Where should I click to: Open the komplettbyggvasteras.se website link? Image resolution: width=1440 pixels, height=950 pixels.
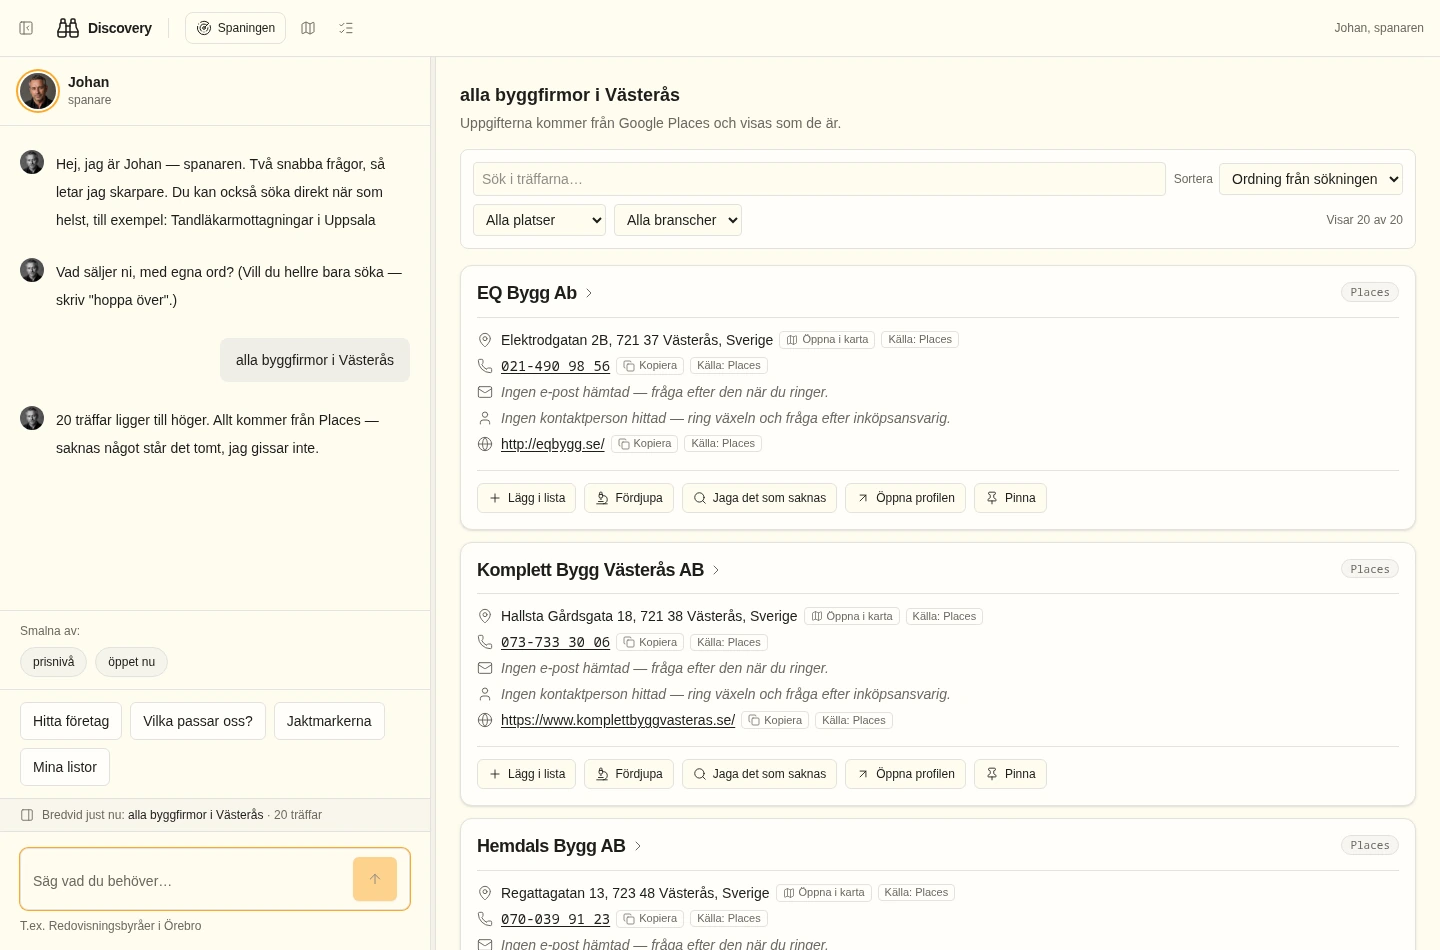[x=618, y=720]
